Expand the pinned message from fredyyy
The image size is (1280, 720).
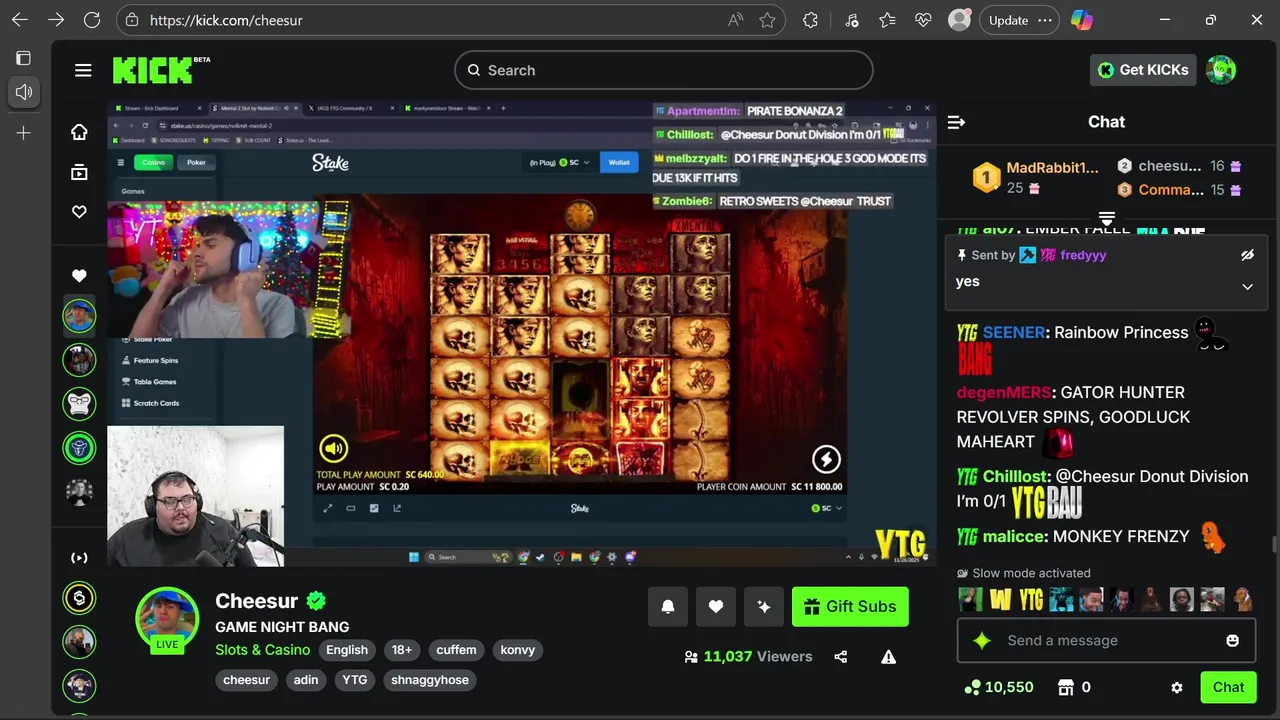tap(1247, 287)
